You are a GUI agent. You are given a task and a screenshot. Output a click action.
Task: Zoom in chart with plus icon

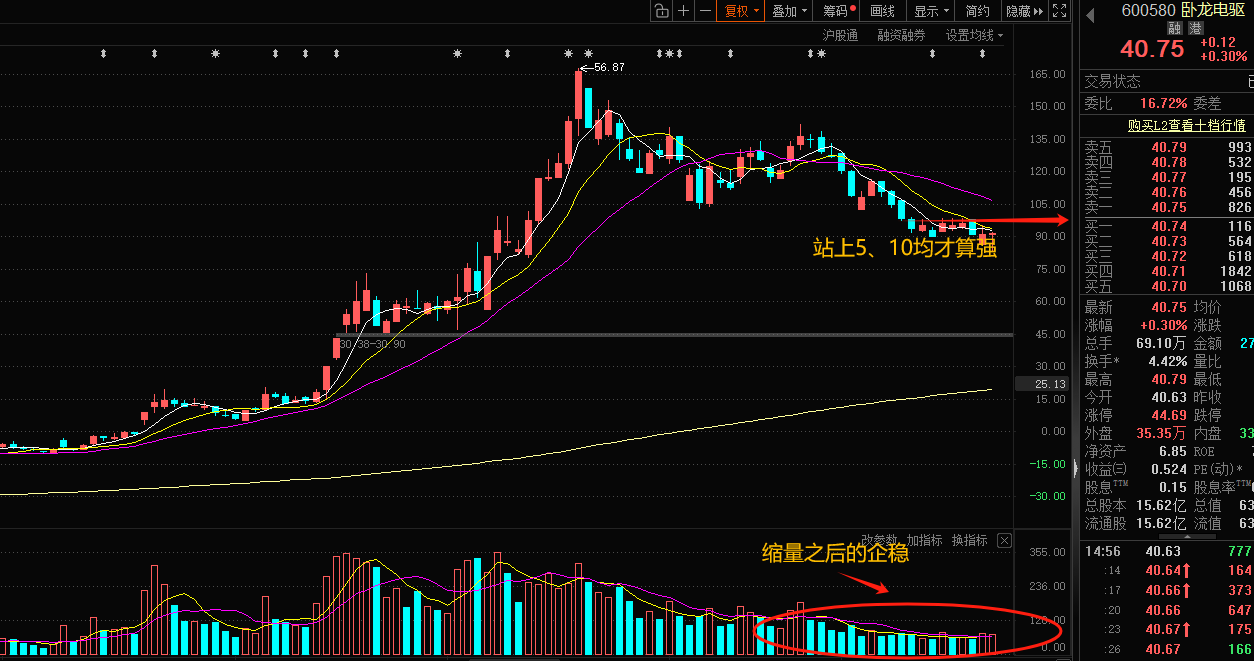(683, 11)
